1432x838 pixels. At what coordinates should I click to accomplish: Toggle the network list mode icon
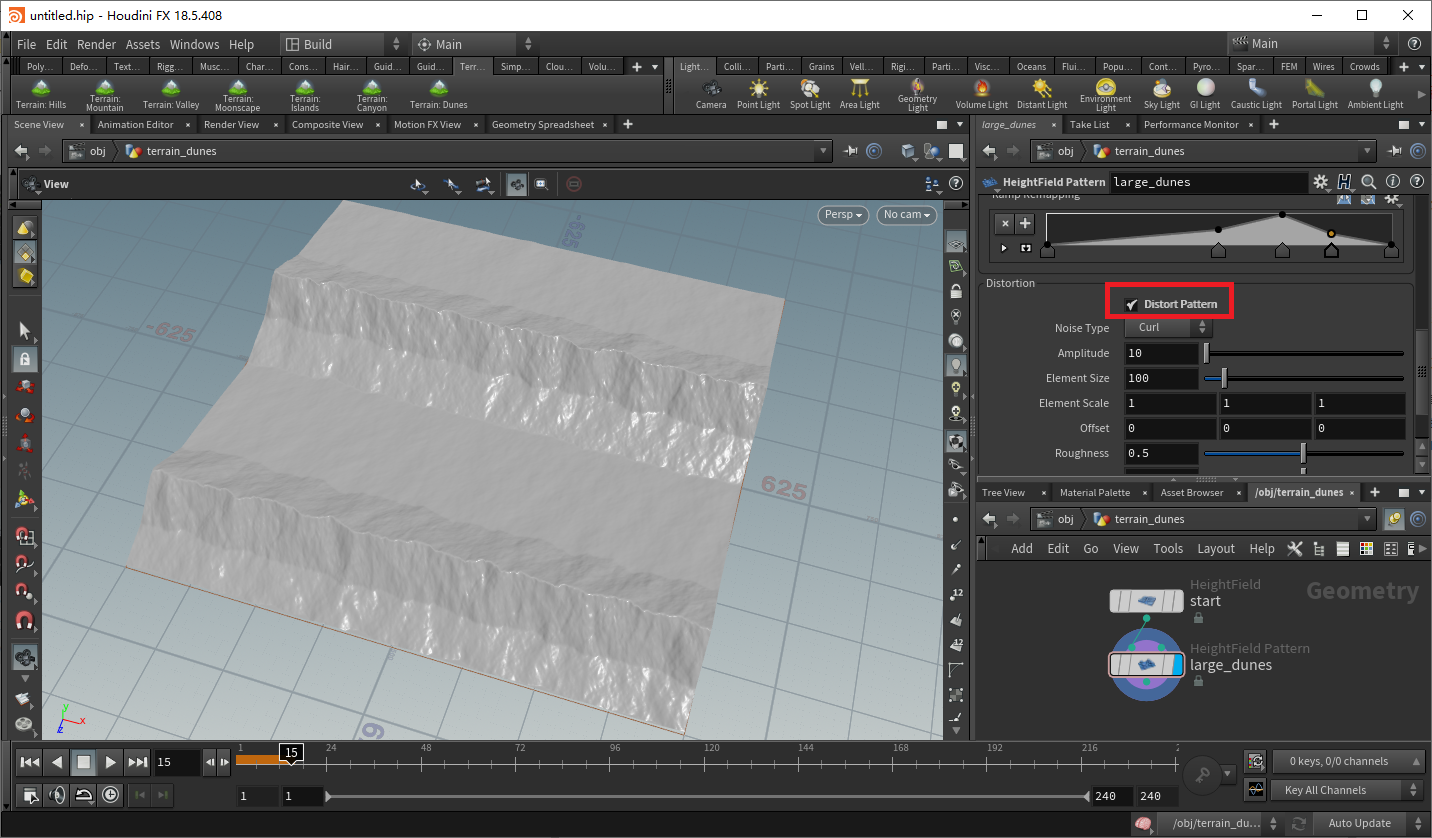1342,549
